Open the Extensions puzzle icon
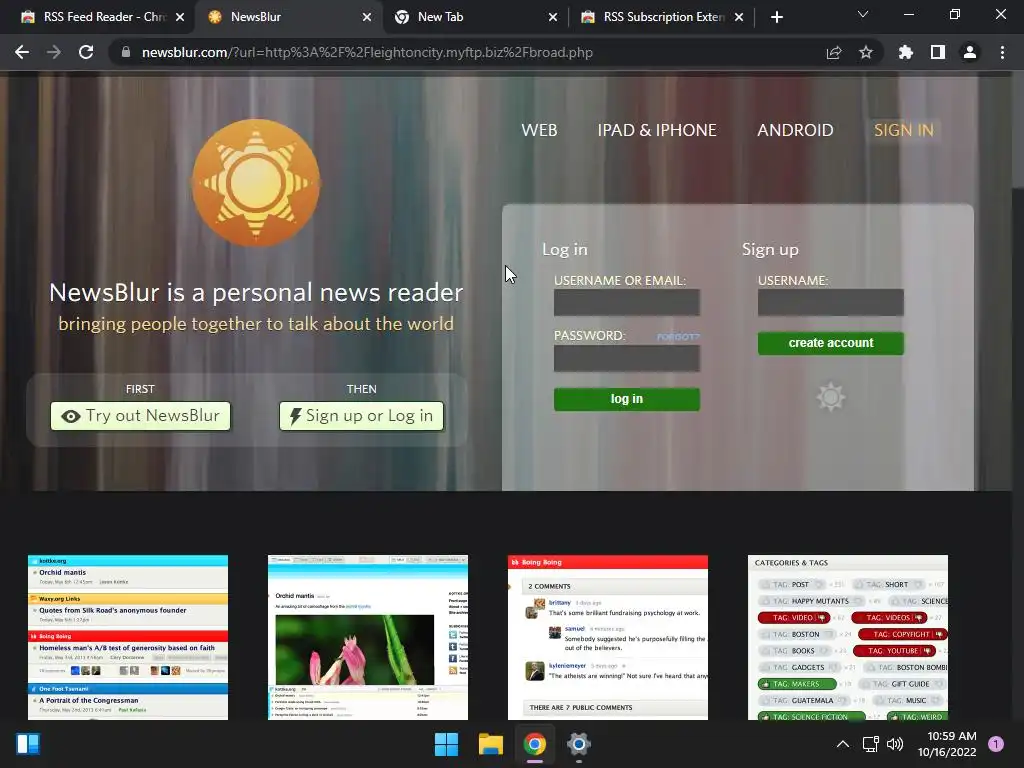 point(905,52)
